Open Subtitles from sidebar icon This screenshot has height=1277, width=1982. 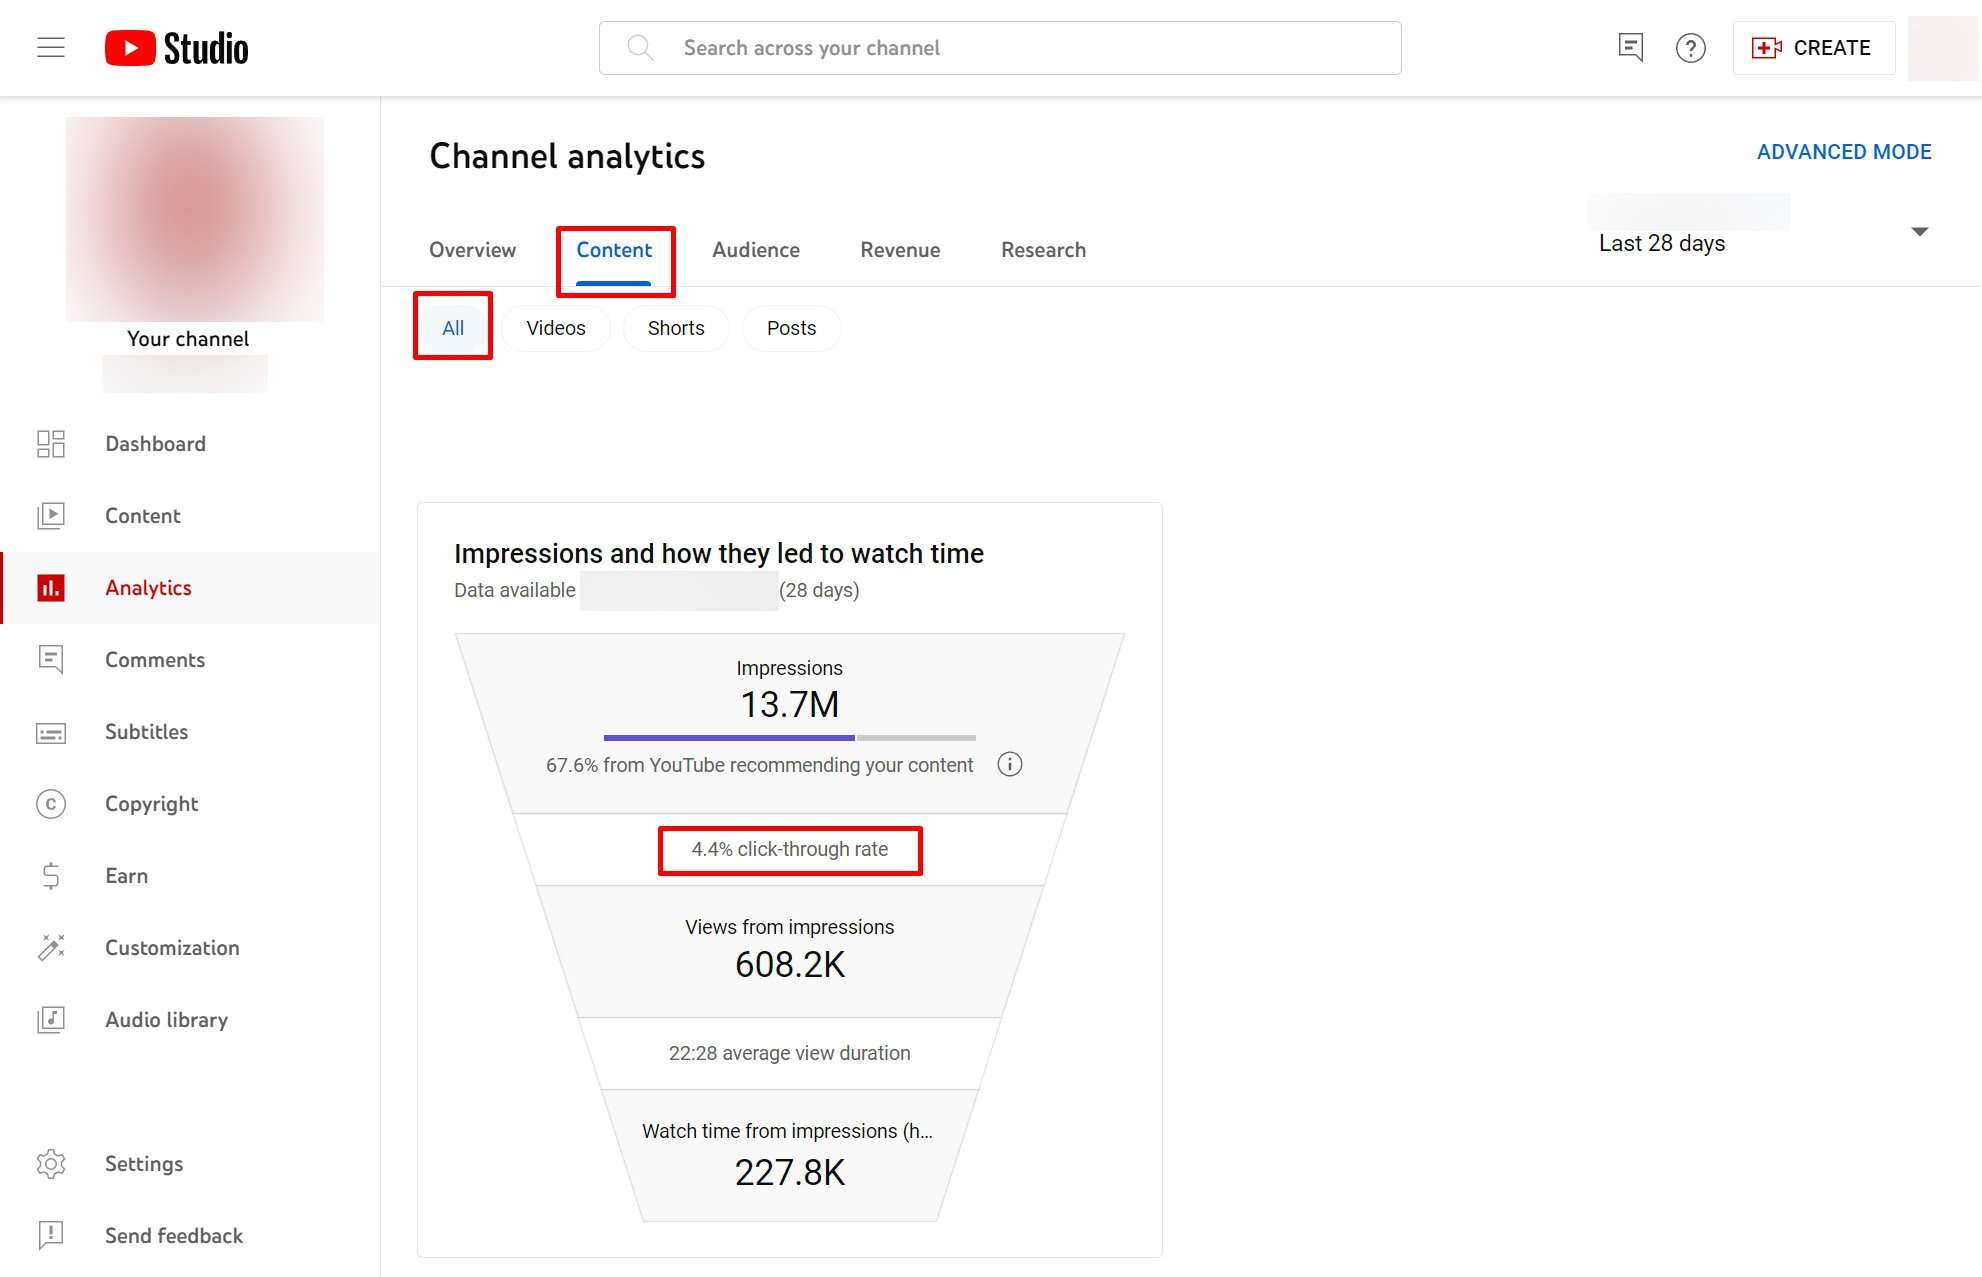click(51, 733)
